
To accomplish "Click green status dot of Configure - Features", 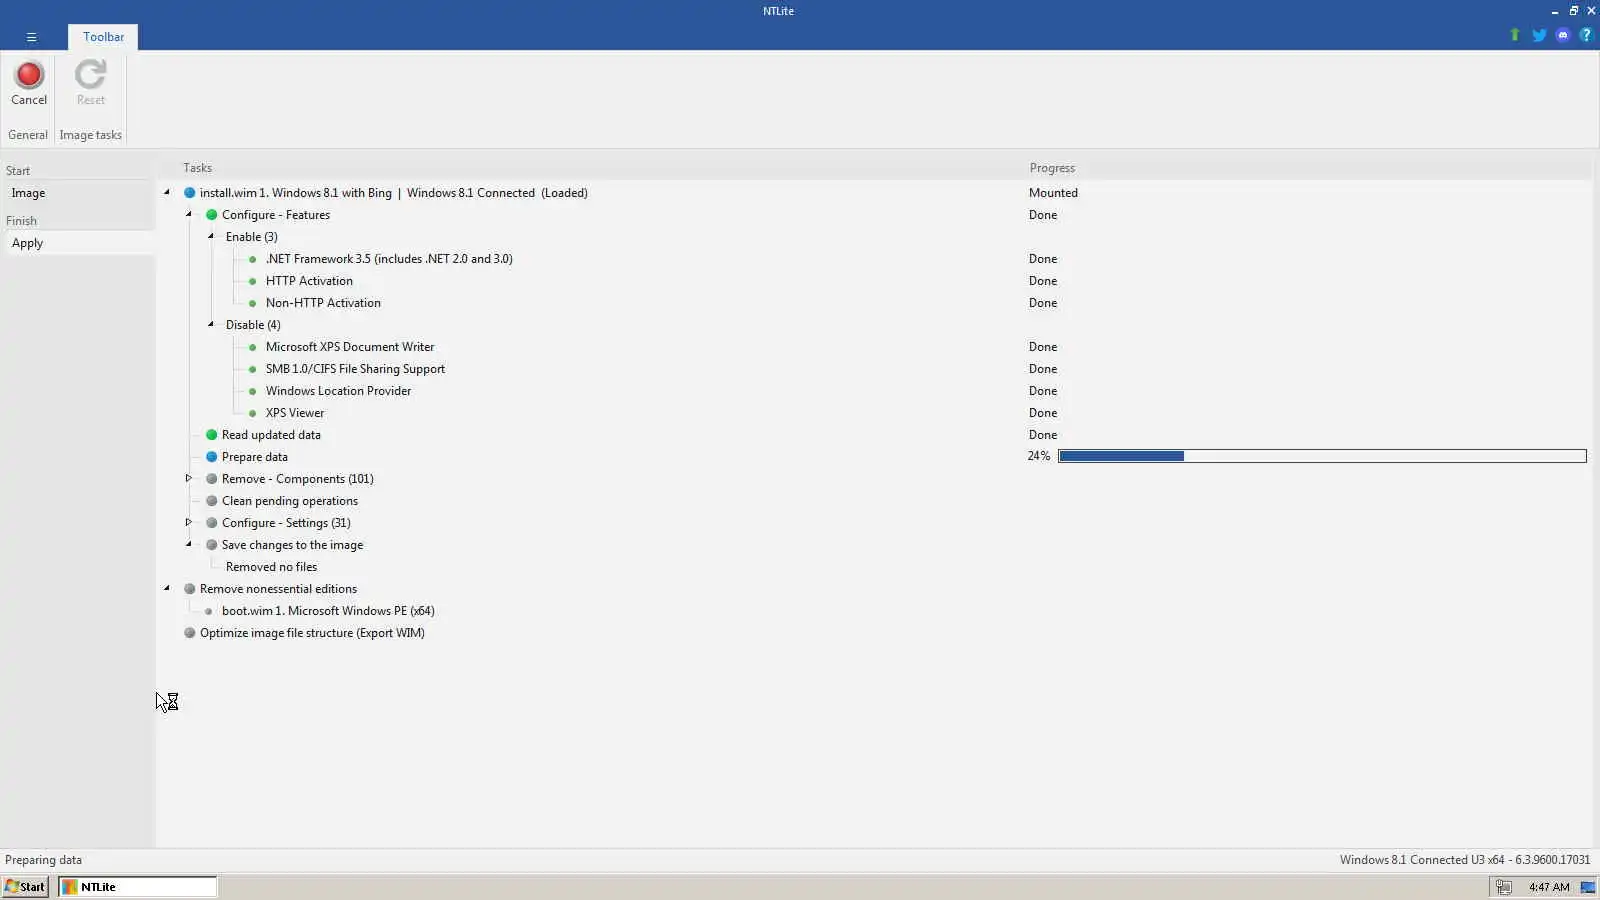I will coord(211,215).
